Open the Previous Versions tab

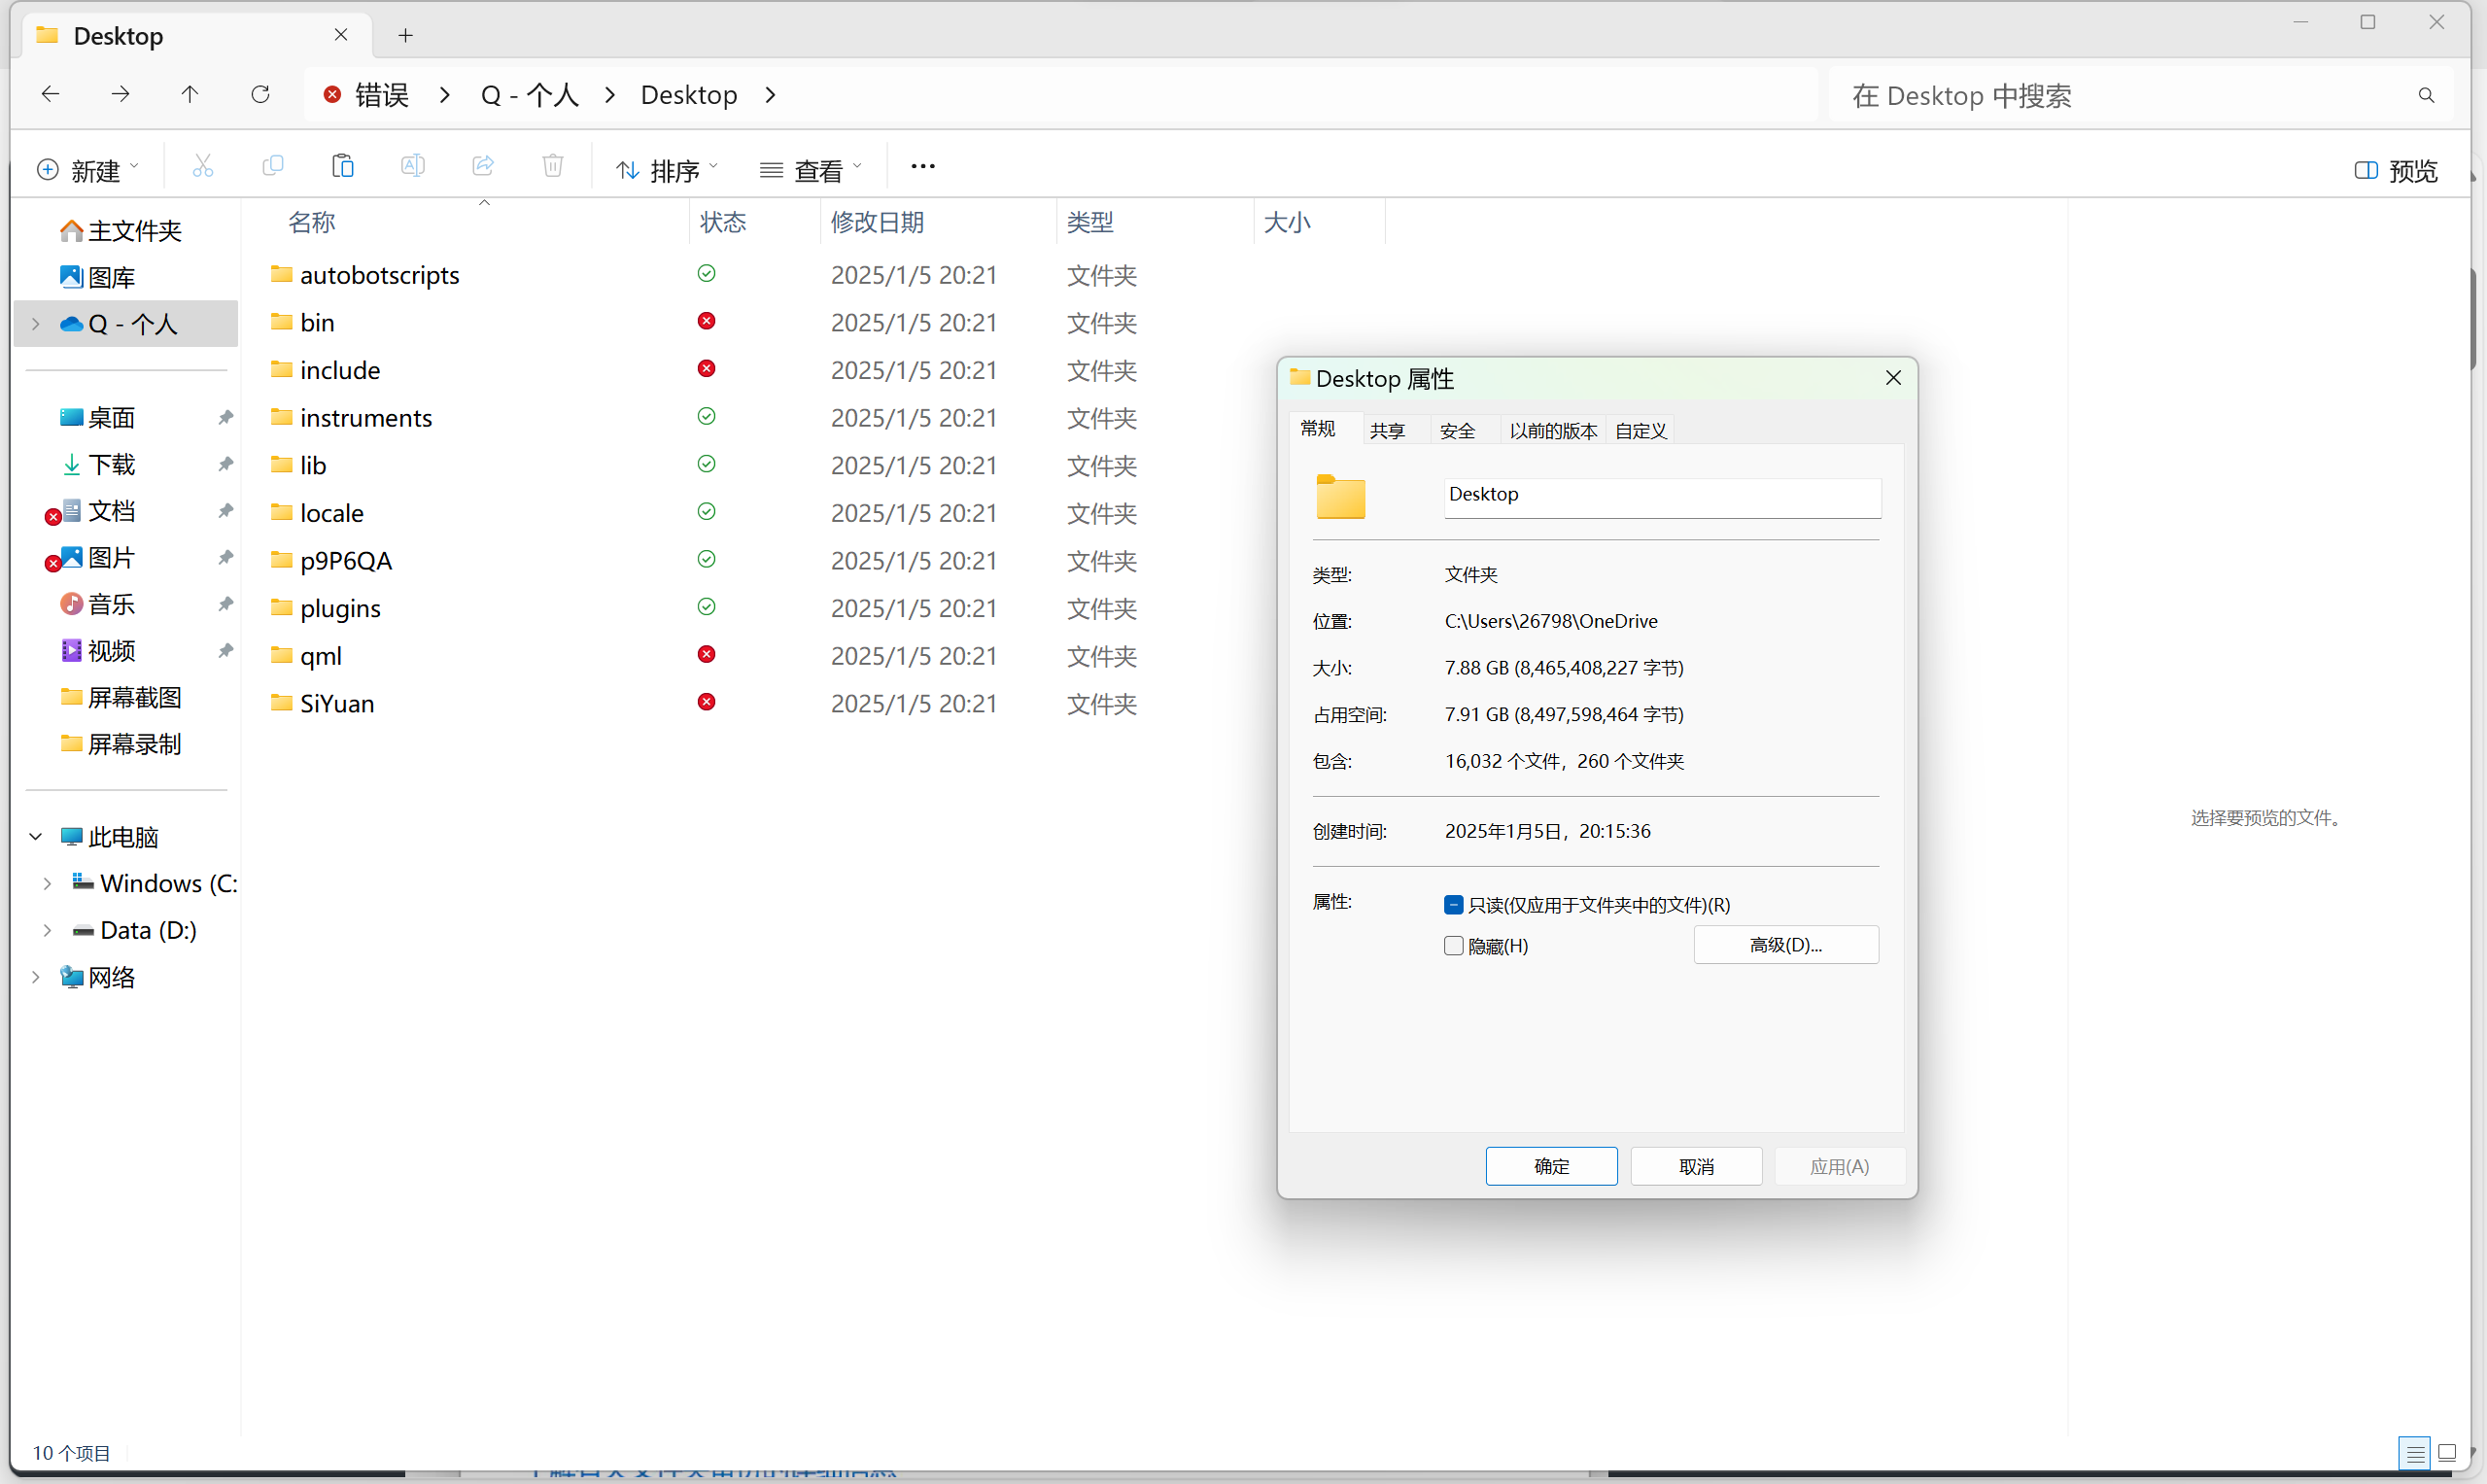[1552, 431]
